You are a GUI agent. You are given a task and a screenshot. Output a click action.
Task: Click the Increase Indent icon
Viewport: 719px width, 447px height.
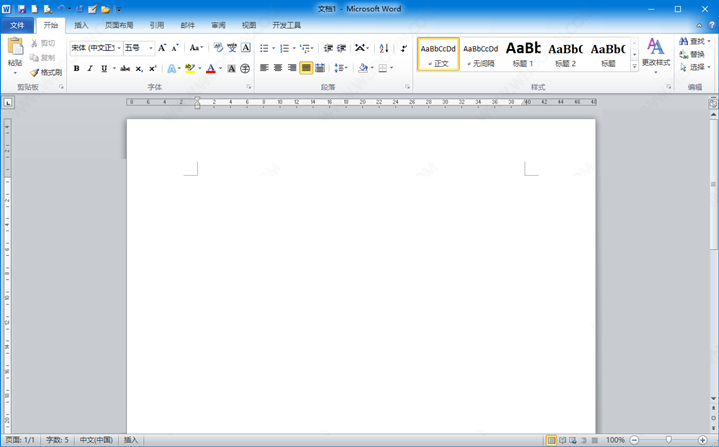coord(342,48)
